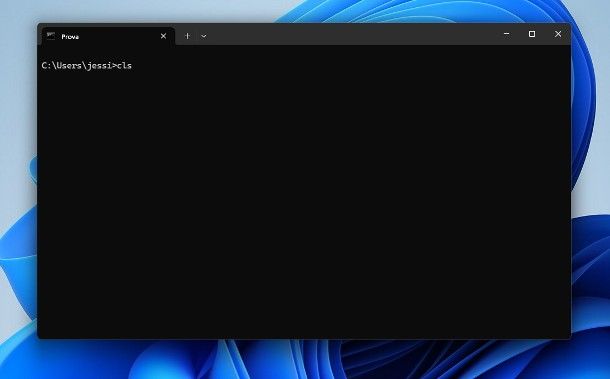This screenshot has width=610, height=379.
Task: Close the Prova tab with its X
Action: point(163,36)
